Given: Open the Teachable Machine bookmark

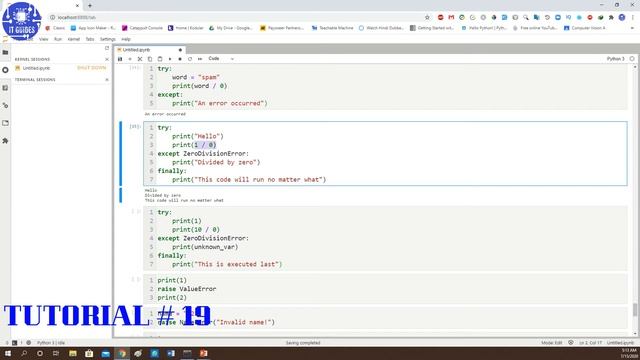Looking at the screenshot, I should [332, 28].
